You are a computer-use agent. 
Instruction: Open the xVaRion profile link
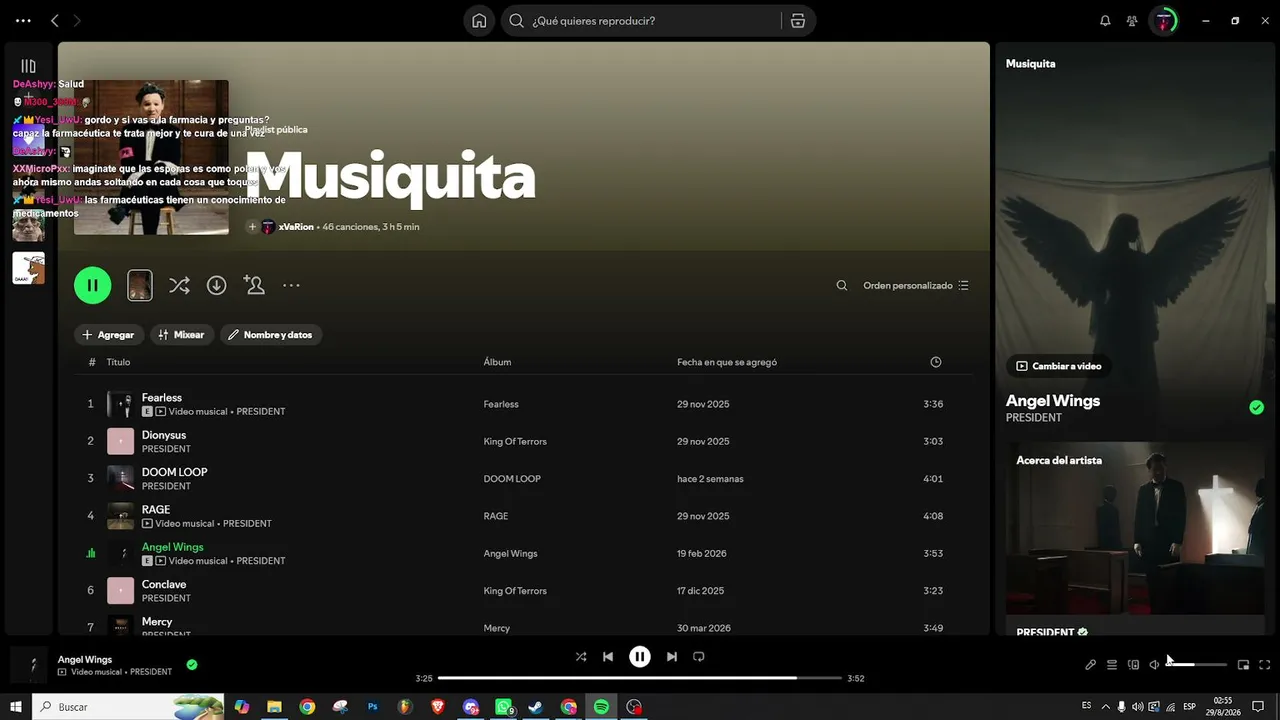(296, 227)
